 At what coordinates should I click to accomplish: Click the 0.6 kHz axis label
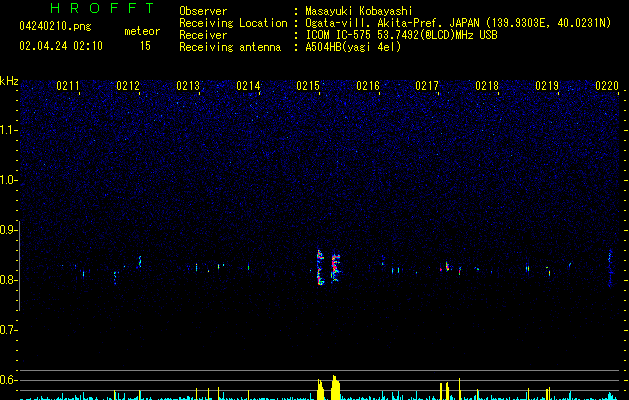[x=8, y=380]
